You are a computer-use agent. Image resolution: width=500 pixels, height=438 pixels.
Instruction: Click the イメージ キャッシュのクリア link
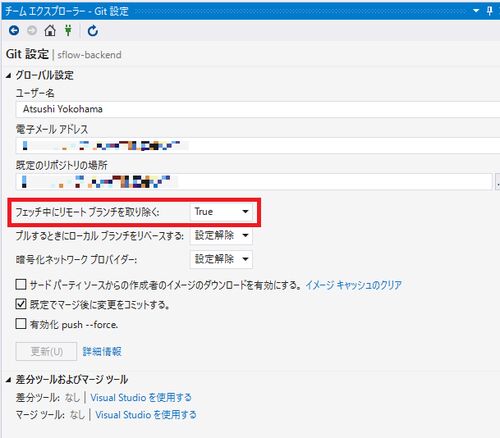coord(354,285)
